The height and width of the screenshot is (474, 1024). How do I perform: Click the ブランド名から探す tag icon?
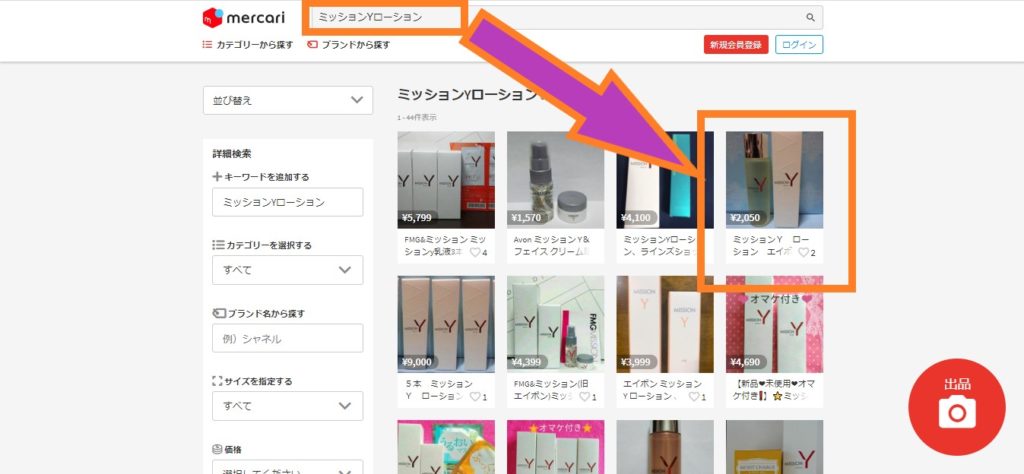click(219, 313)
